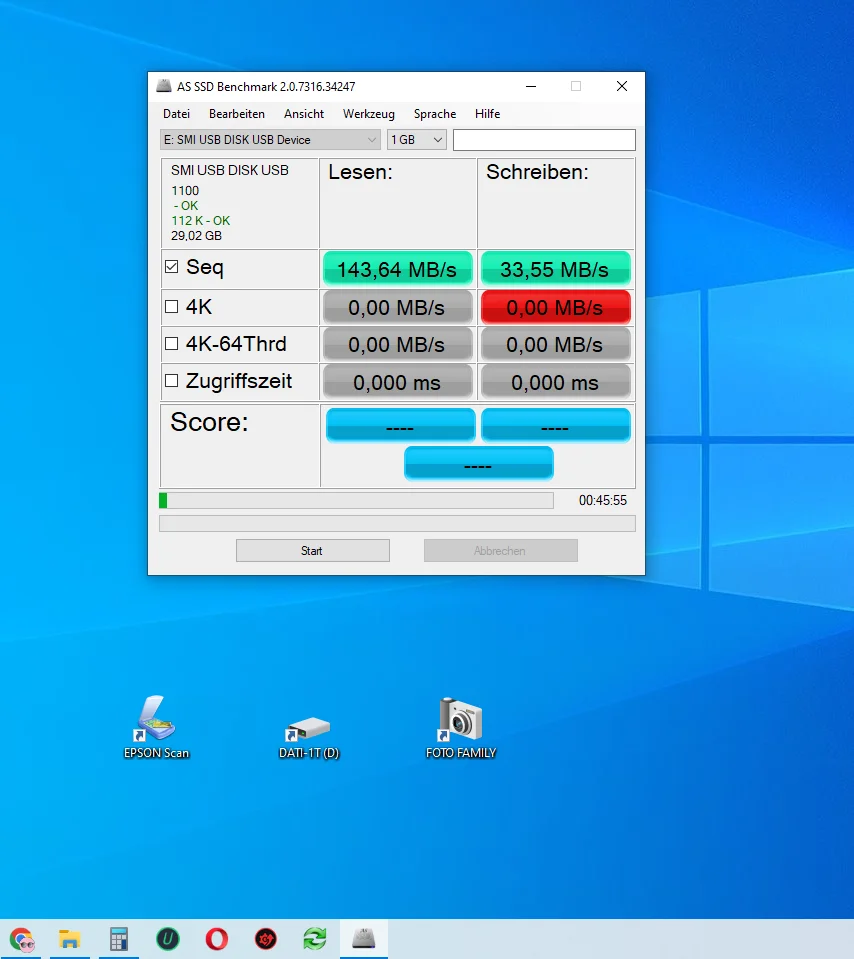This screenshot has width=854, height=959.
Task: Click the 4K-64Thrd read result field
Action: coord(398,344)
